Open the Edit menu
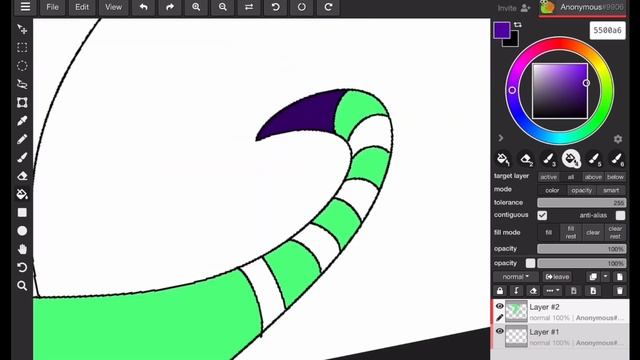Screen dimensions: 640x360 point(82,7)
